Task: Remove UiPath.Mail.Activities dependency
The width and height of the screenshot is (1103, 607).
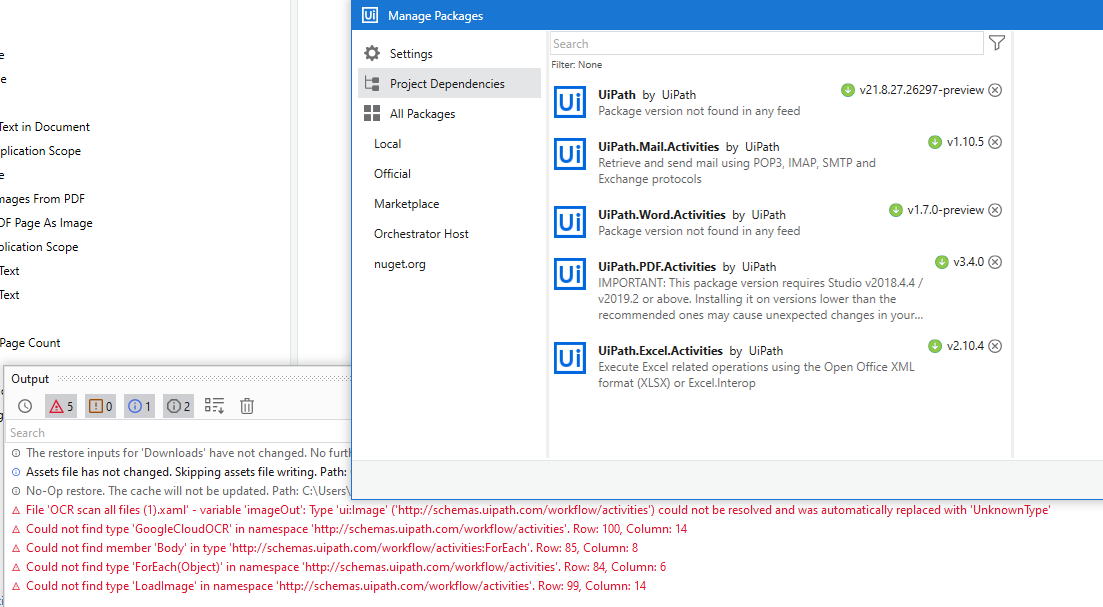Action: (995, 142)
